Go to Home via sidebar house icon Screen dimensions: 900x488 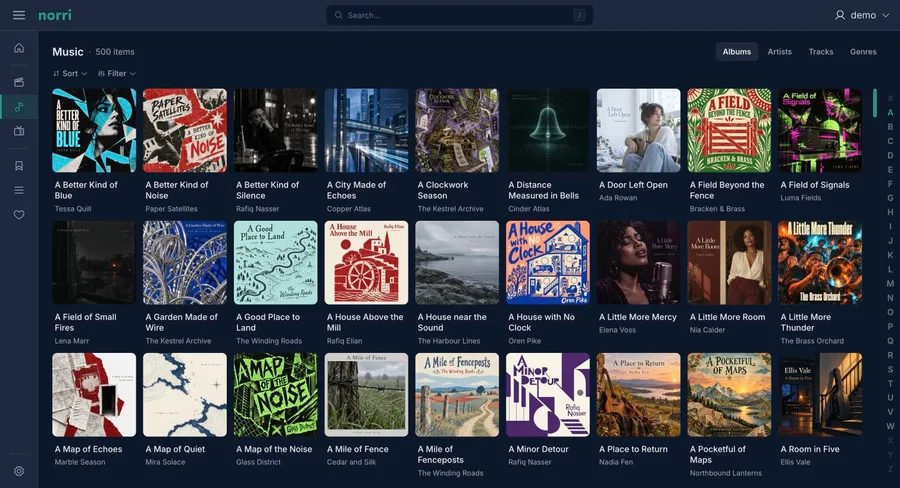(19, 48)
